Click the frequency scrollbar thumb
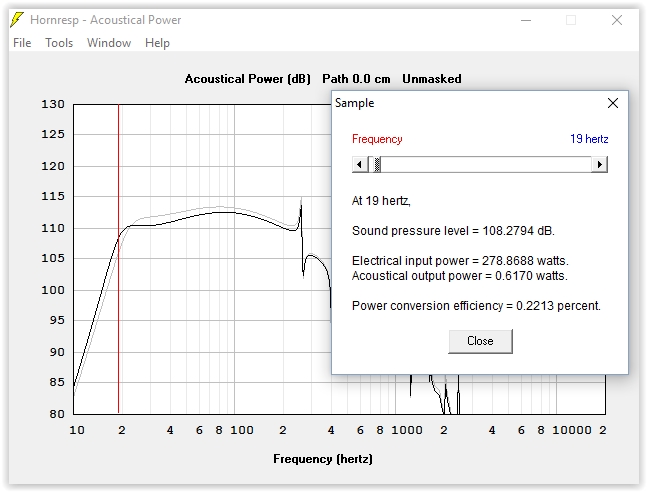Screen dimensions: 647x492 pyautogui.click(x=375, y=164)
